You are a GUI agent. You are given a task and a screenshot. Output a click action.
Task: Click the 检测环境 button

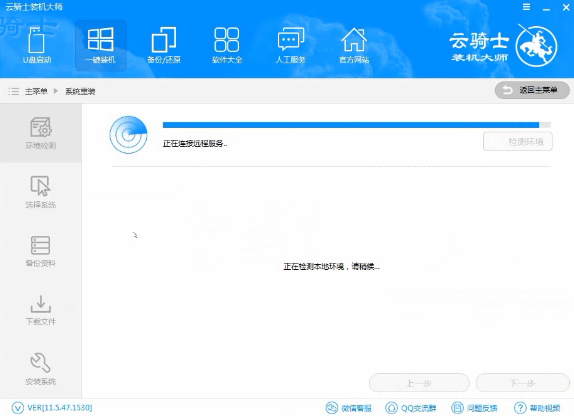pos(518,141)
